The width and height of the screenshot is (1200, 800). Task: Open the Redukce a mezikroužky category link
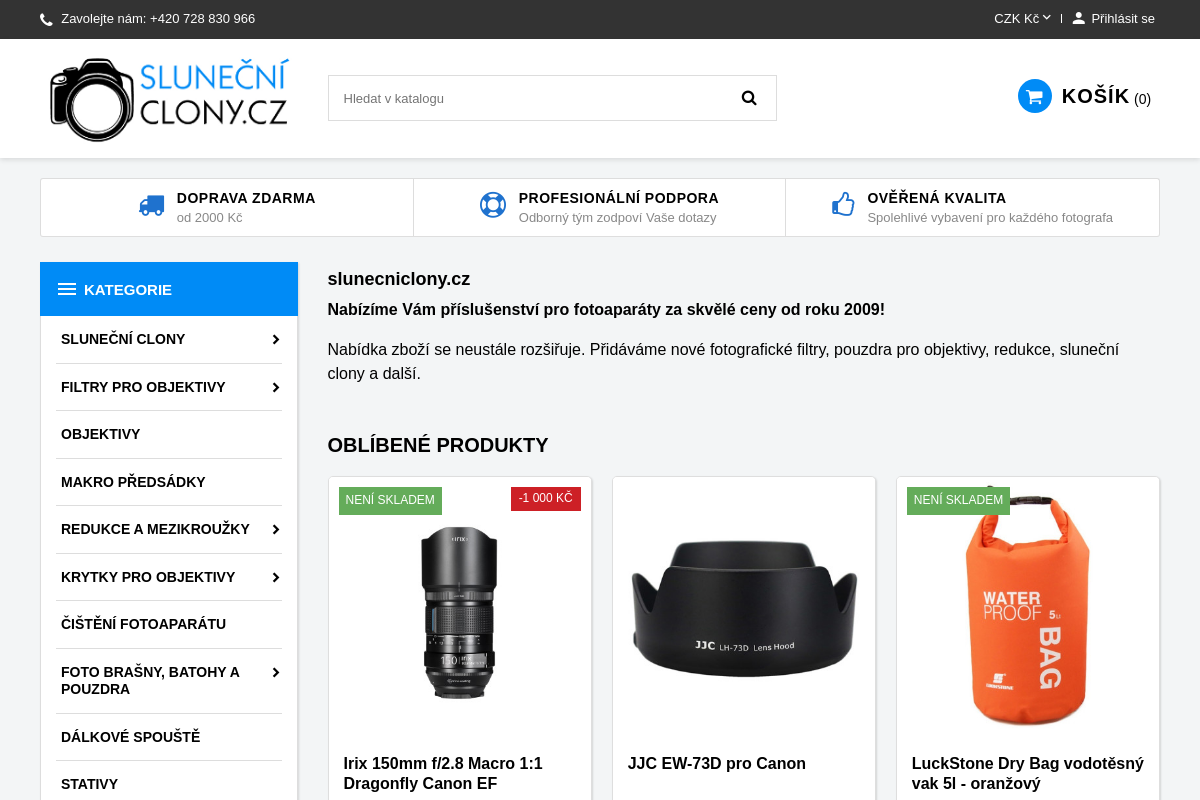155,529
